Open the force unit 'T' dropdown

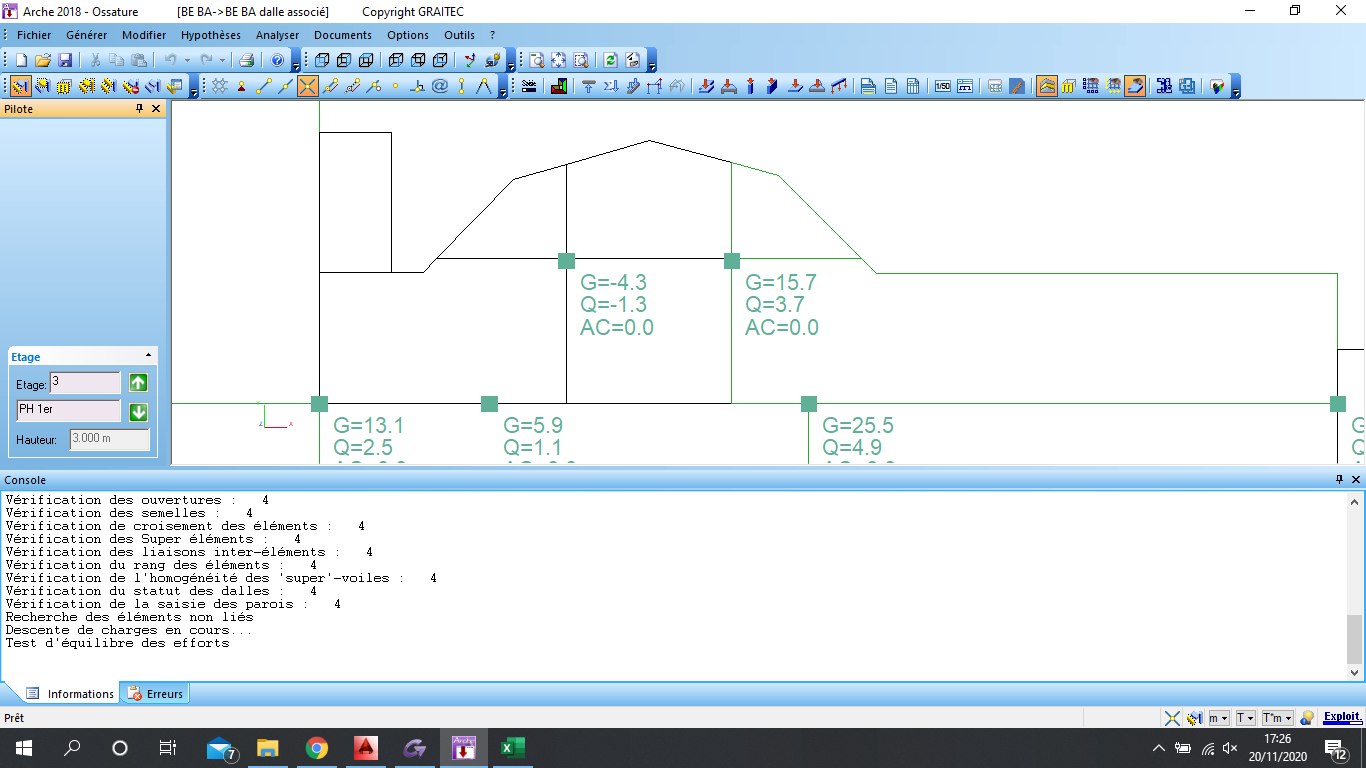(x=1245, y=718)
